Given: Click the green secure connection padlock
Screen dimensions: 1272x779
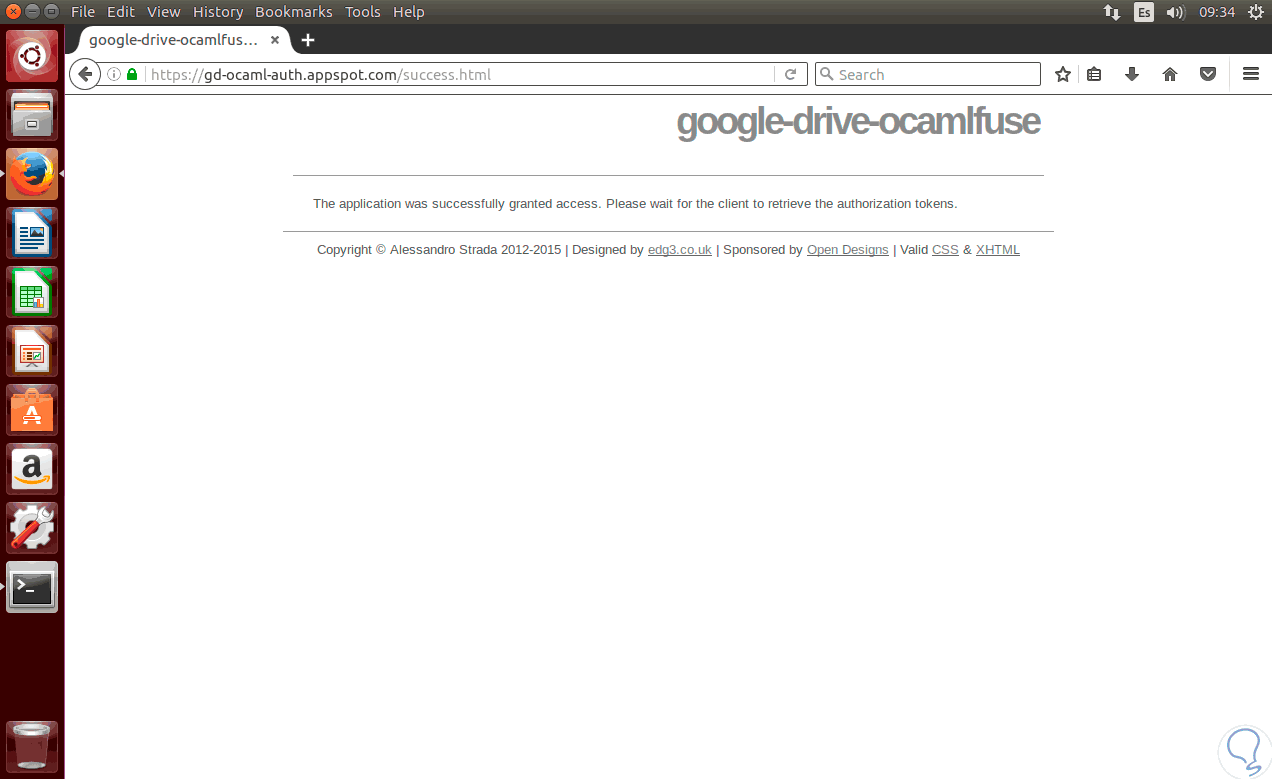Looking at the screenshot, I should click(132, 75).
